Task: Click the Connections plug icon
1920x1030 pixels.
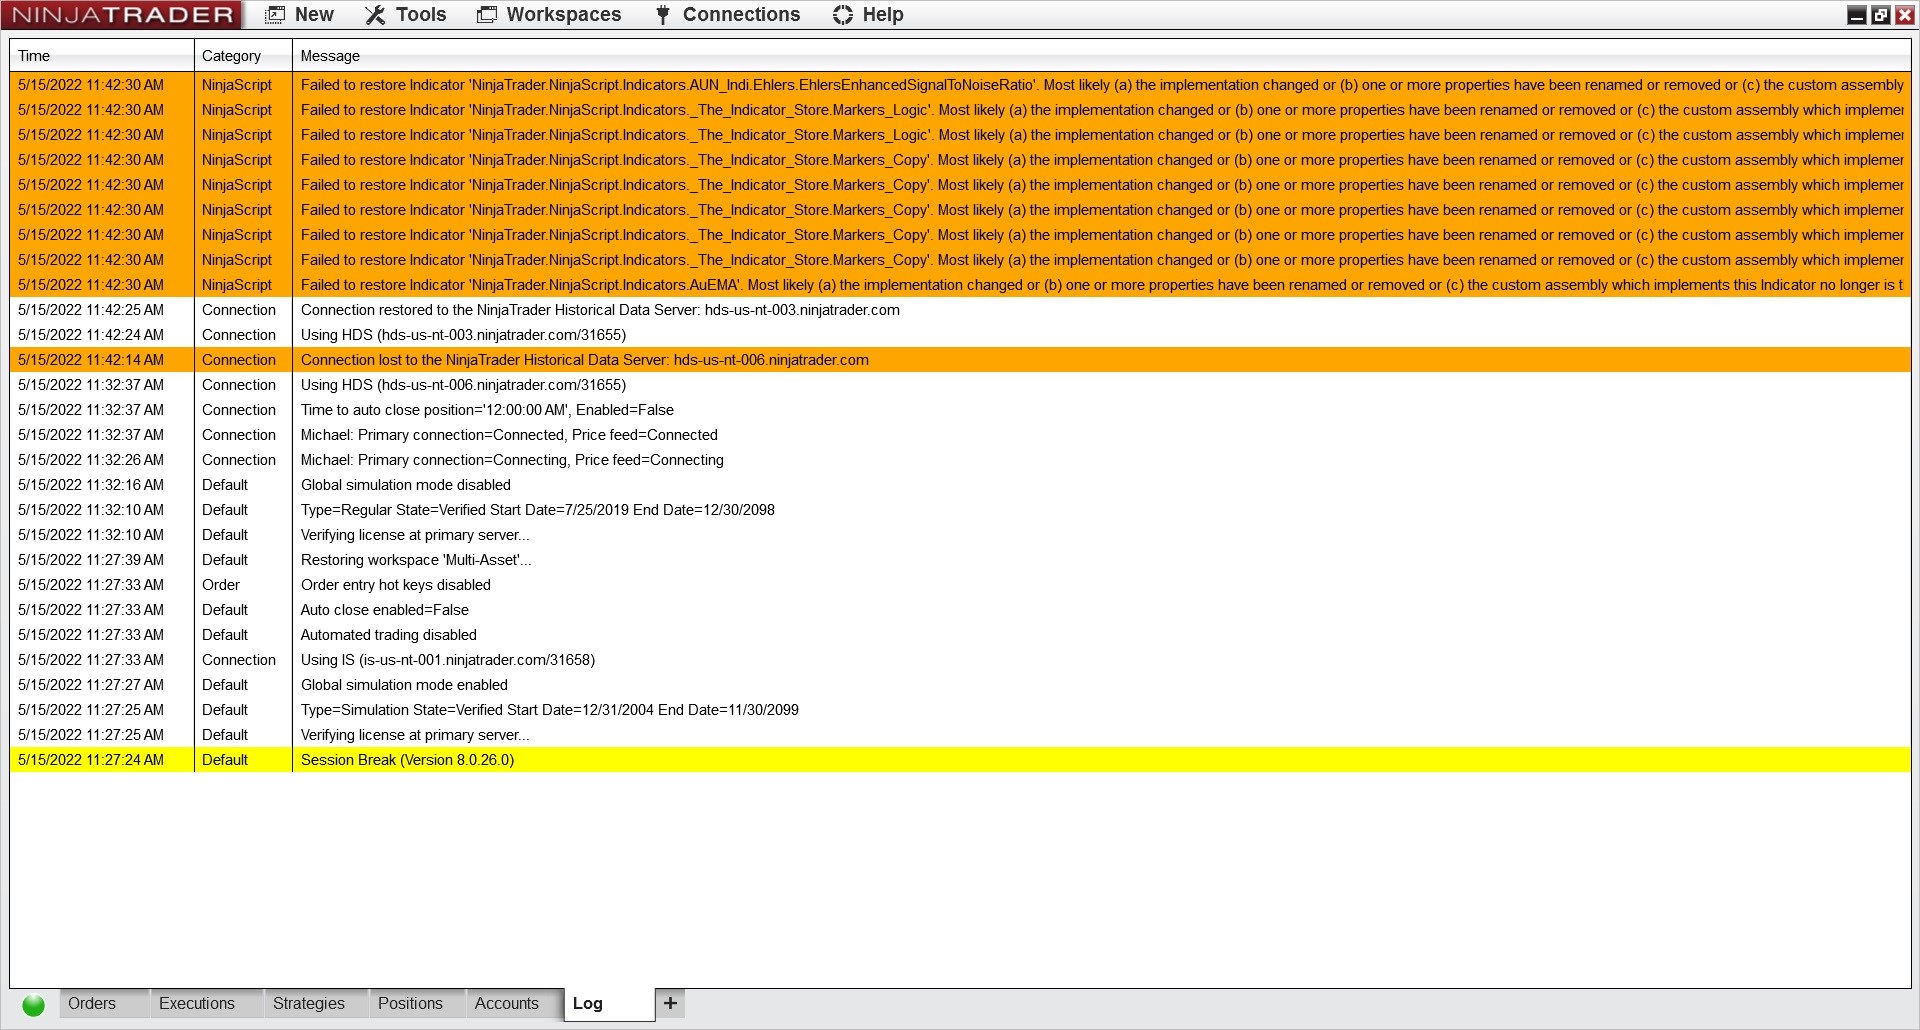Action: point(663,15)
